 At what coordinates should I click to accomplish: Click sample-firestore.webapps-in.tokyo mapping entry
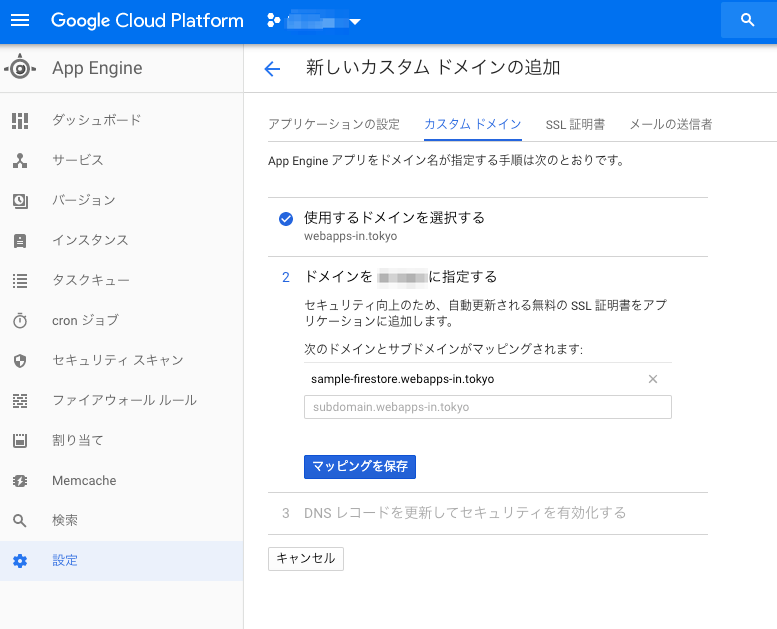coord(402,379)
